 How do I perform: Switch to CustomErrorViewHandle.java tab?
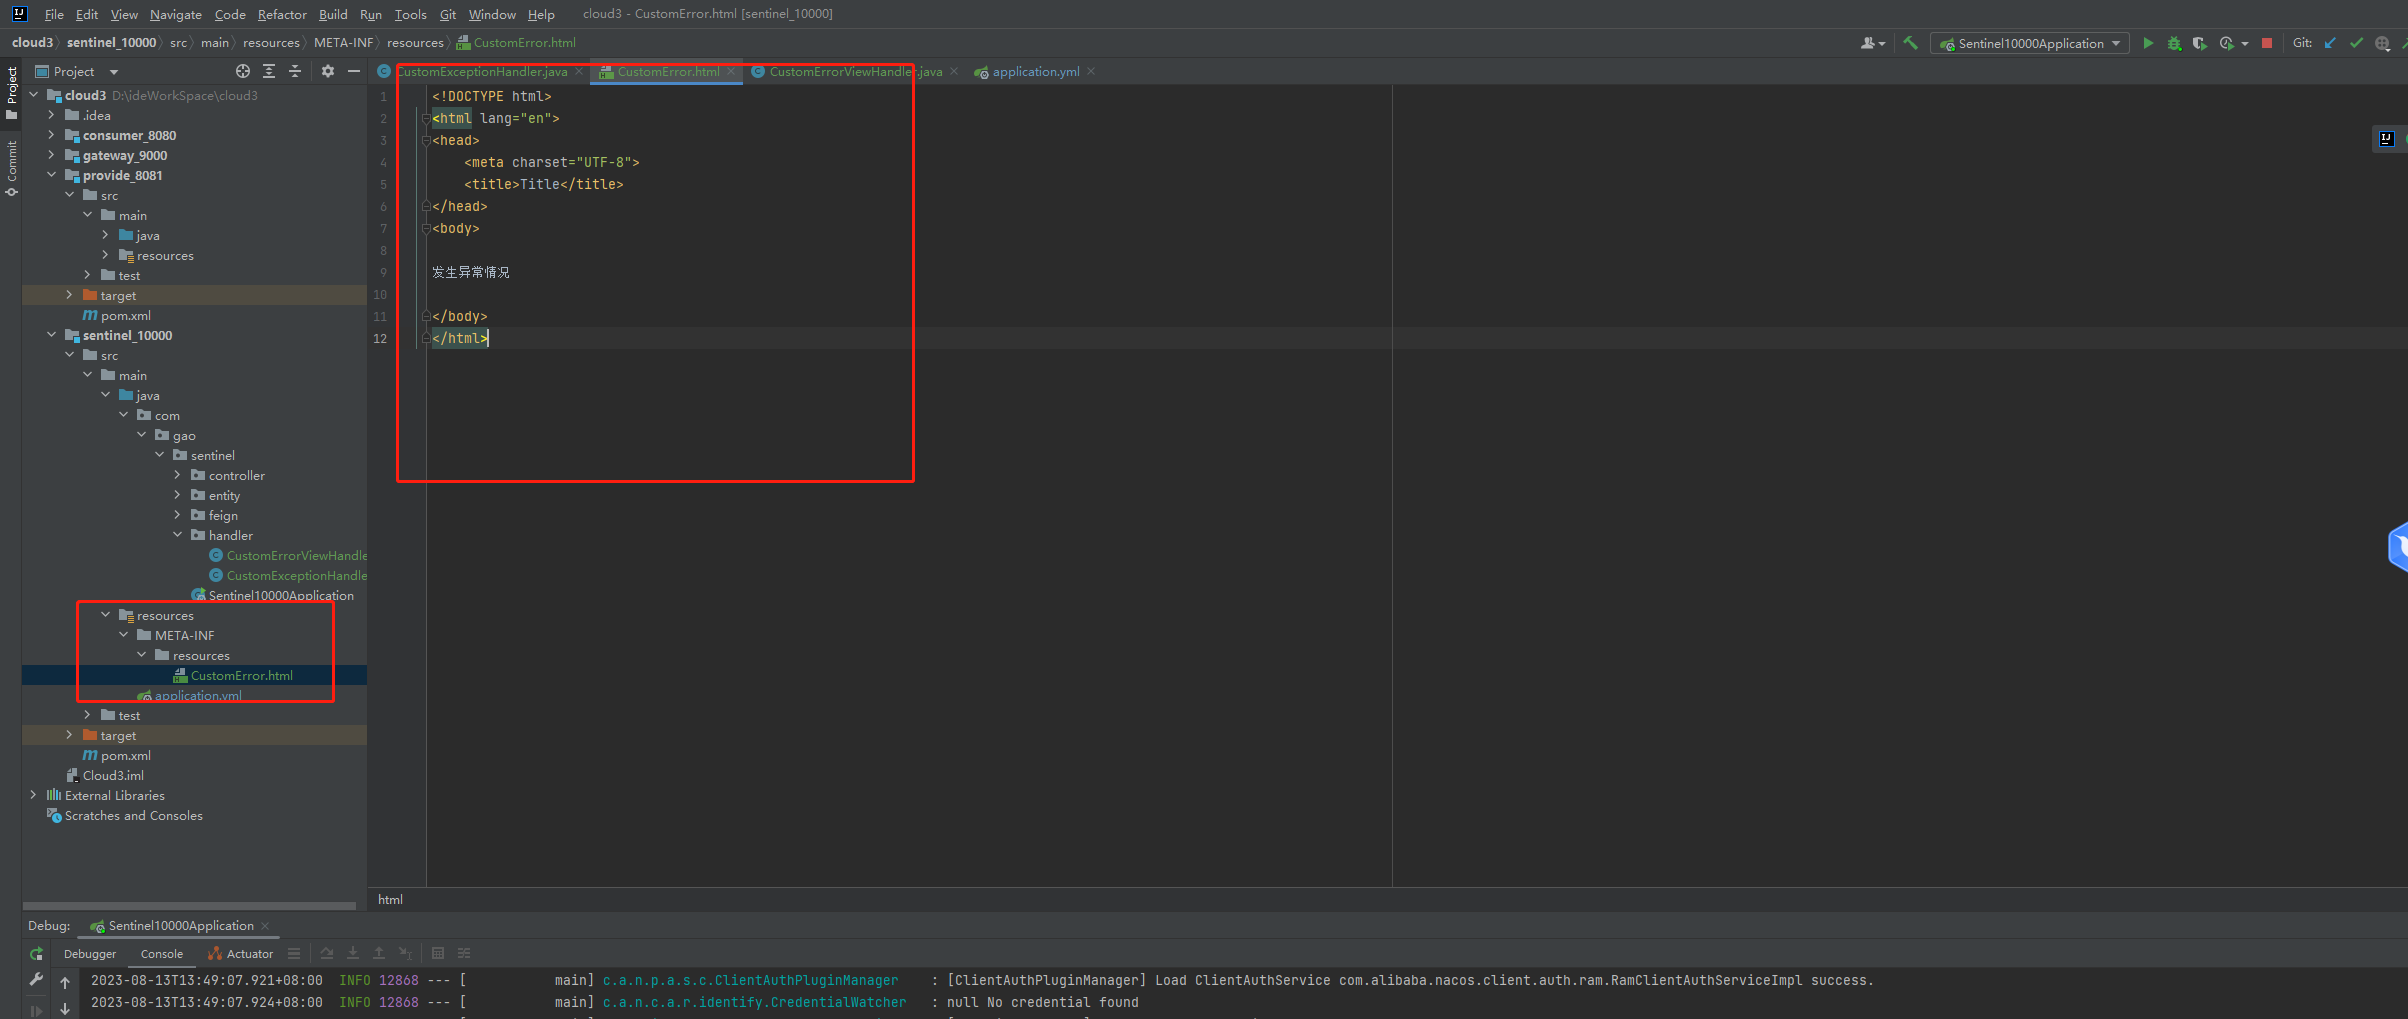(855, 71)
